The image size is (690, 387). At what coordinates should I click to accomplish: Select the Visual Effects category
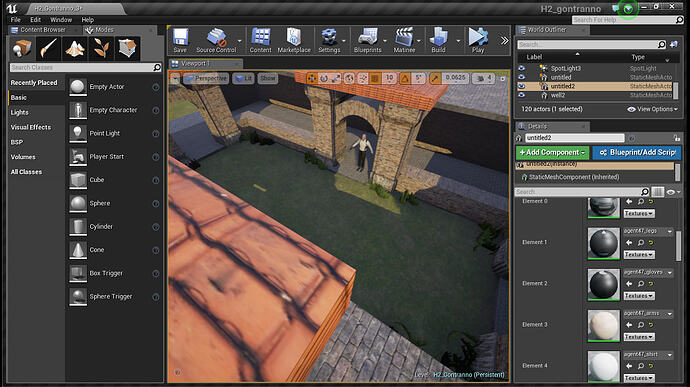31,127
